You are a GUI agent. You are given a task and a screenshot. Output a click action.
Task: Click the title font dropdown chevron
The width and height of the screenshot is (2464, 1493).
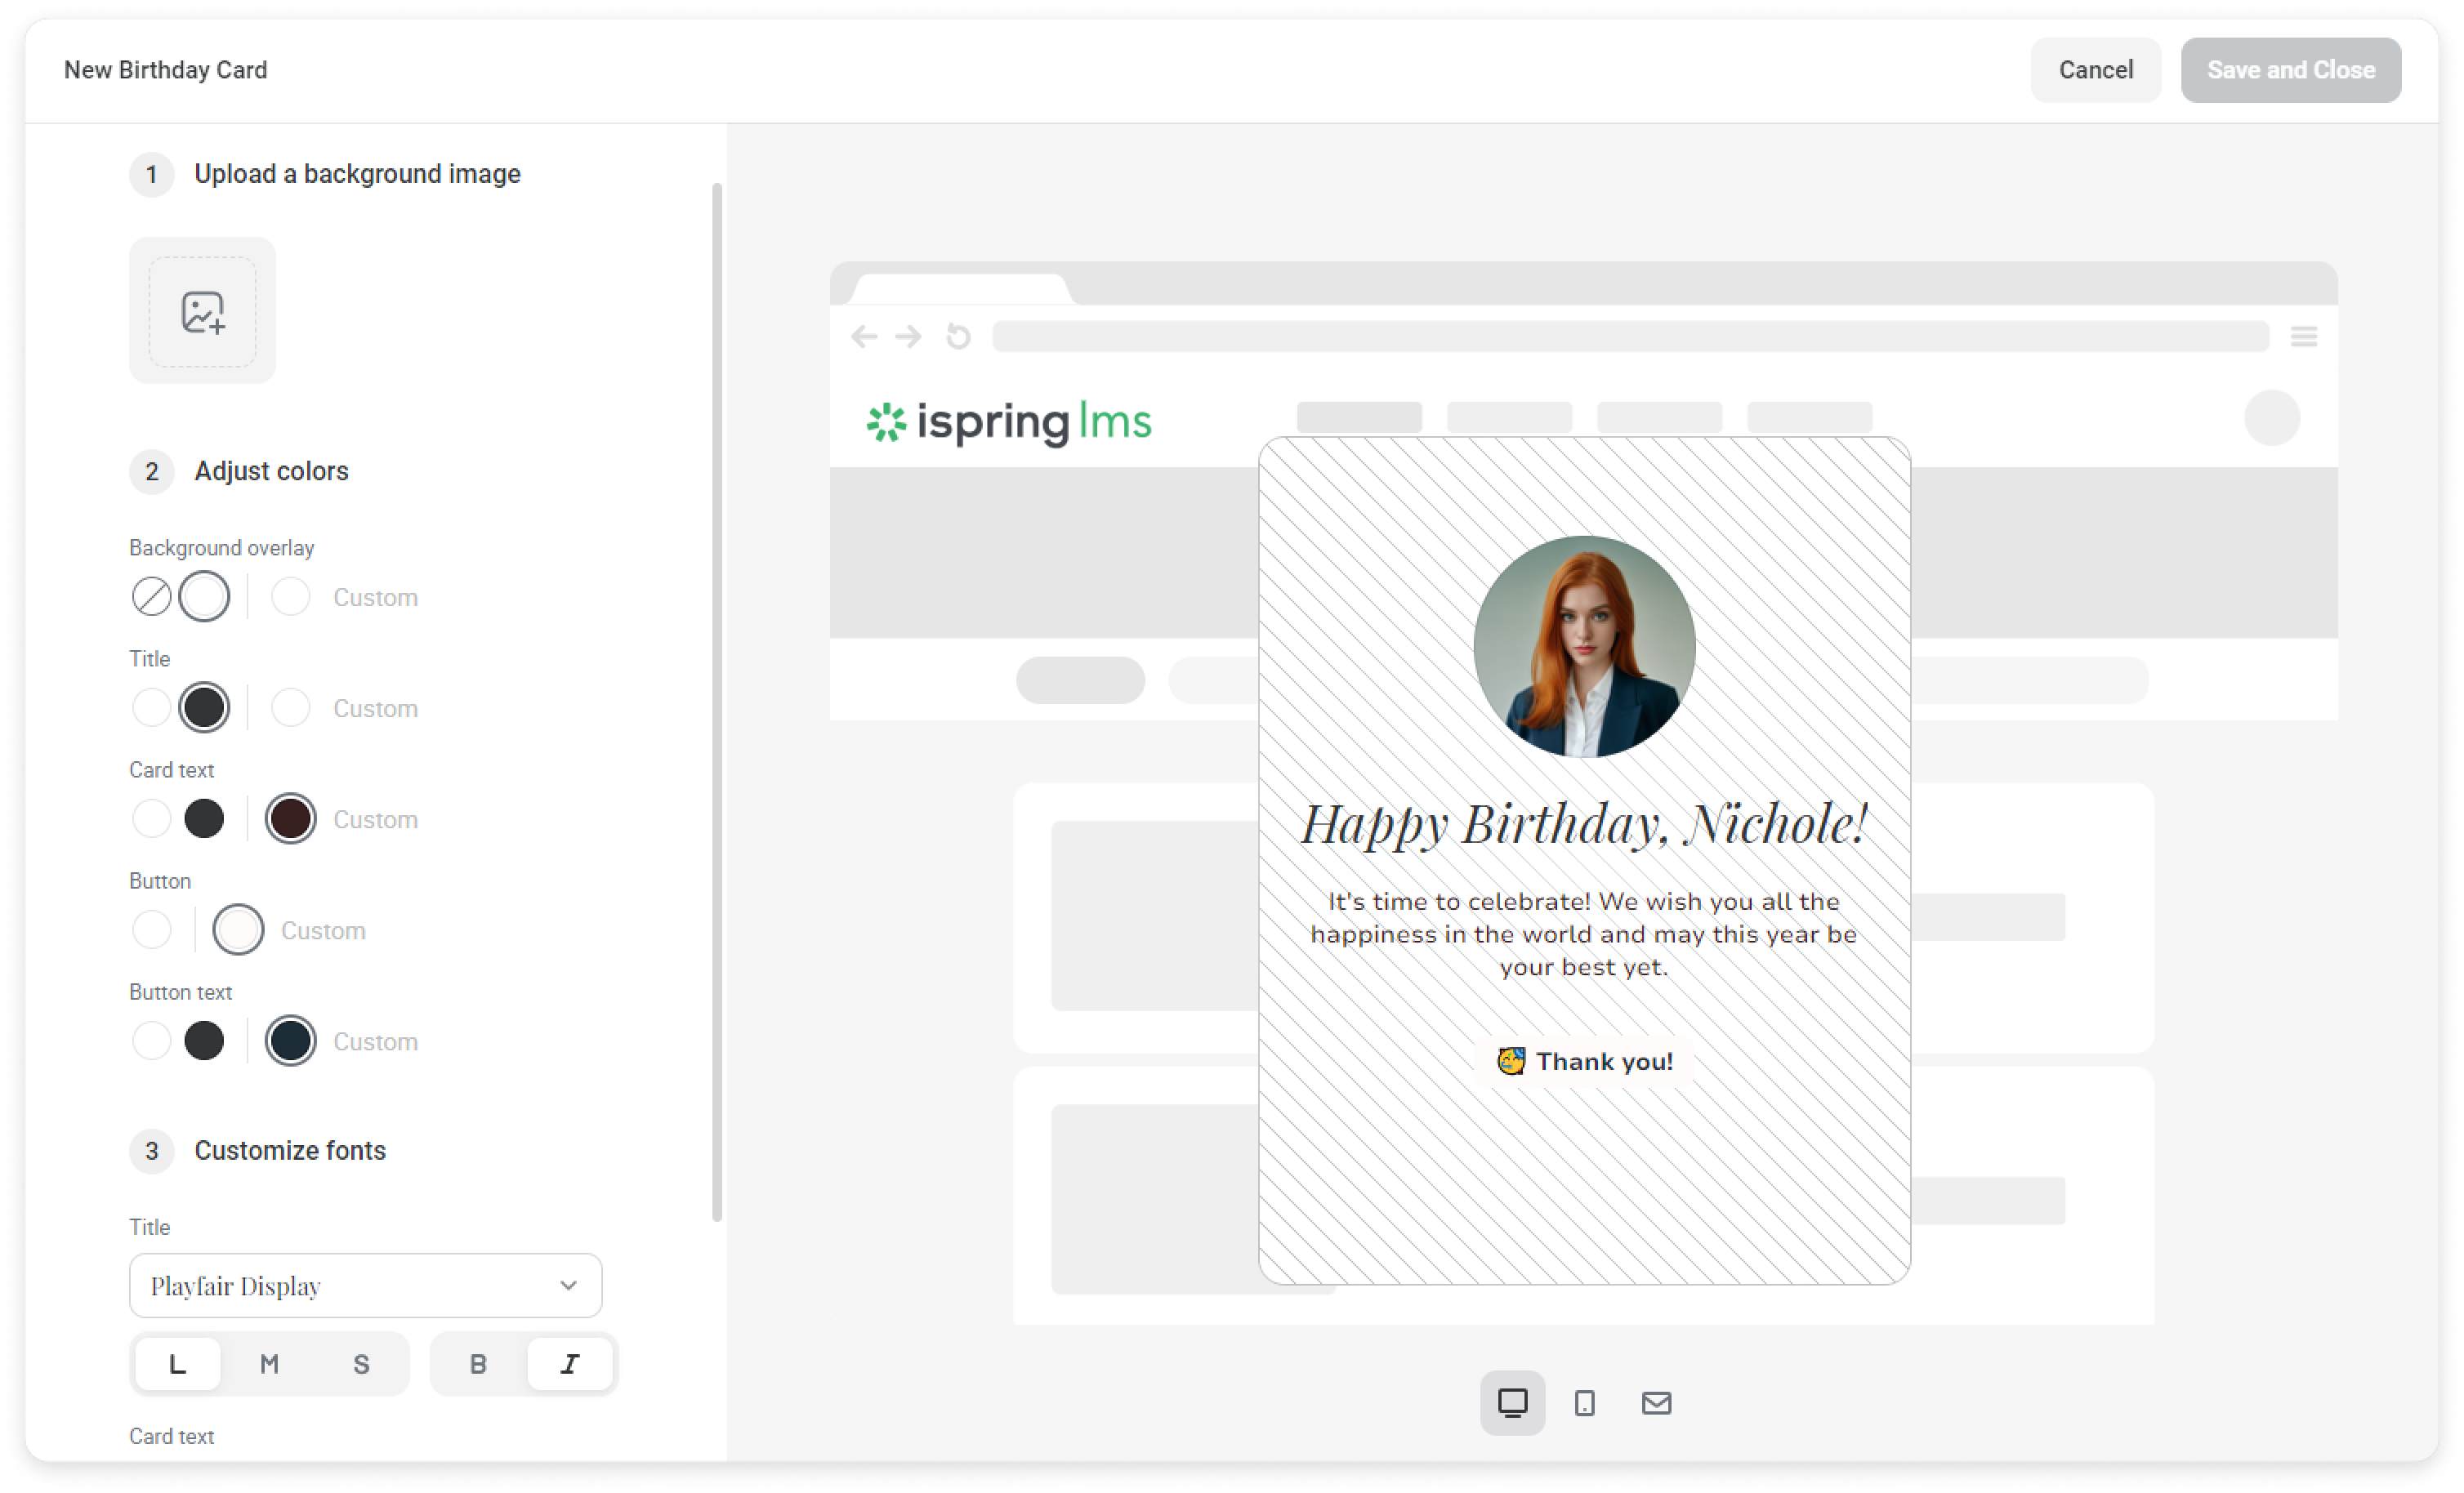point(568,1286)
